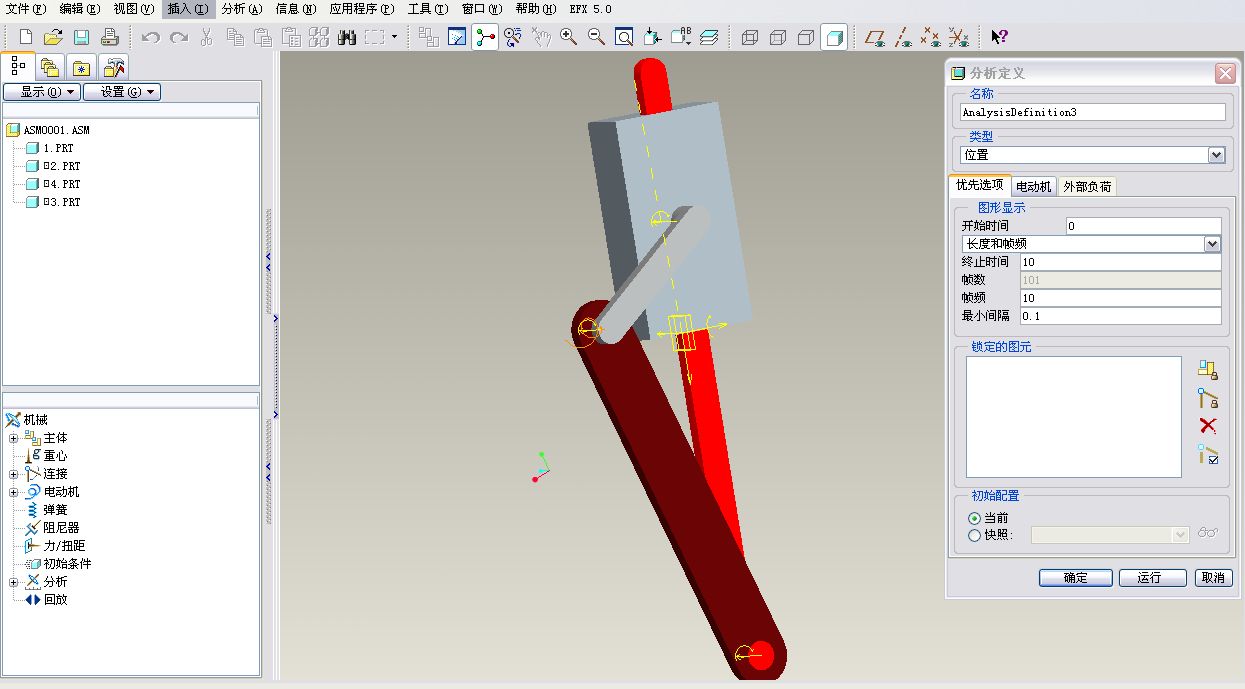1245x689 pixels.
Task: Expand the 连接 tree node
Action: pyautogui.click(x=14, y=474)
